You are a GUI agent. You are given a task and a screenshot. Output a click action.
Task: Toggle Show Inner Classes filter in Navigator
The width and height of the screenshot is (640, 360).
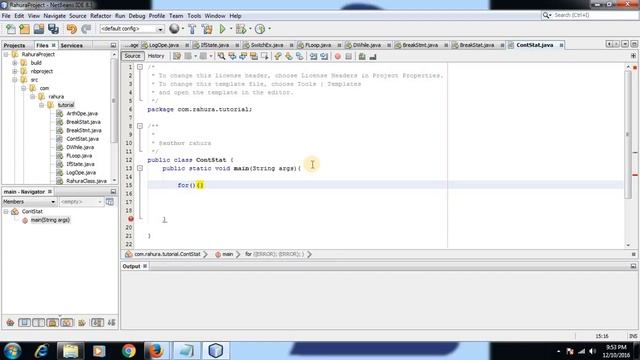click(x=67, y=323)
